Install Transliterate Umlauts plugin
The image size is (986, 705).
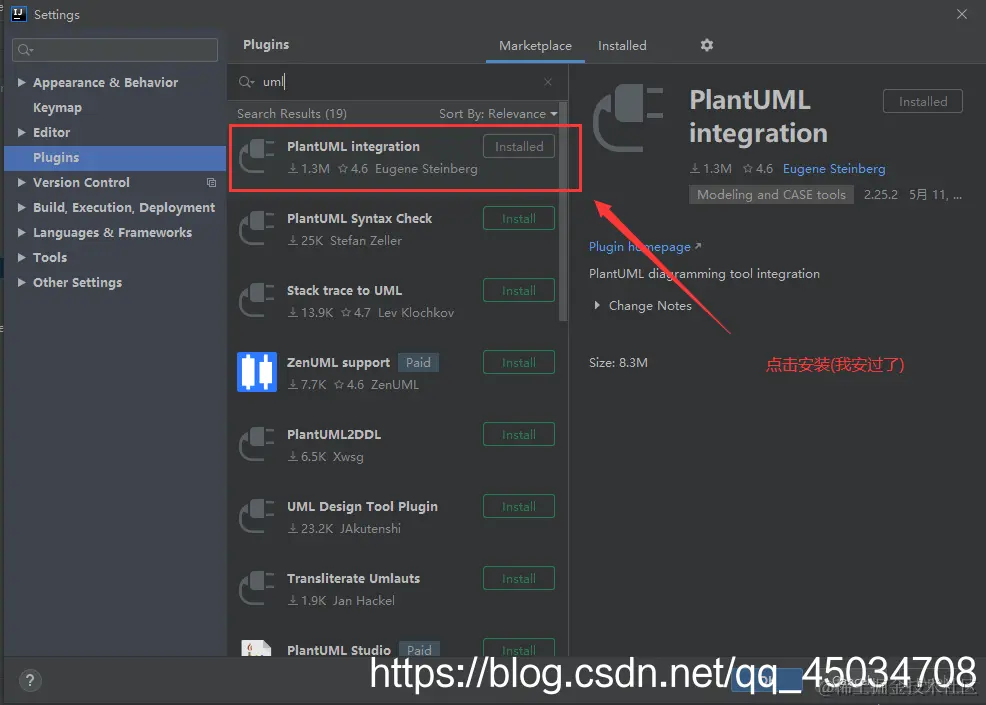pyautogui.click(x=519, y=579)
